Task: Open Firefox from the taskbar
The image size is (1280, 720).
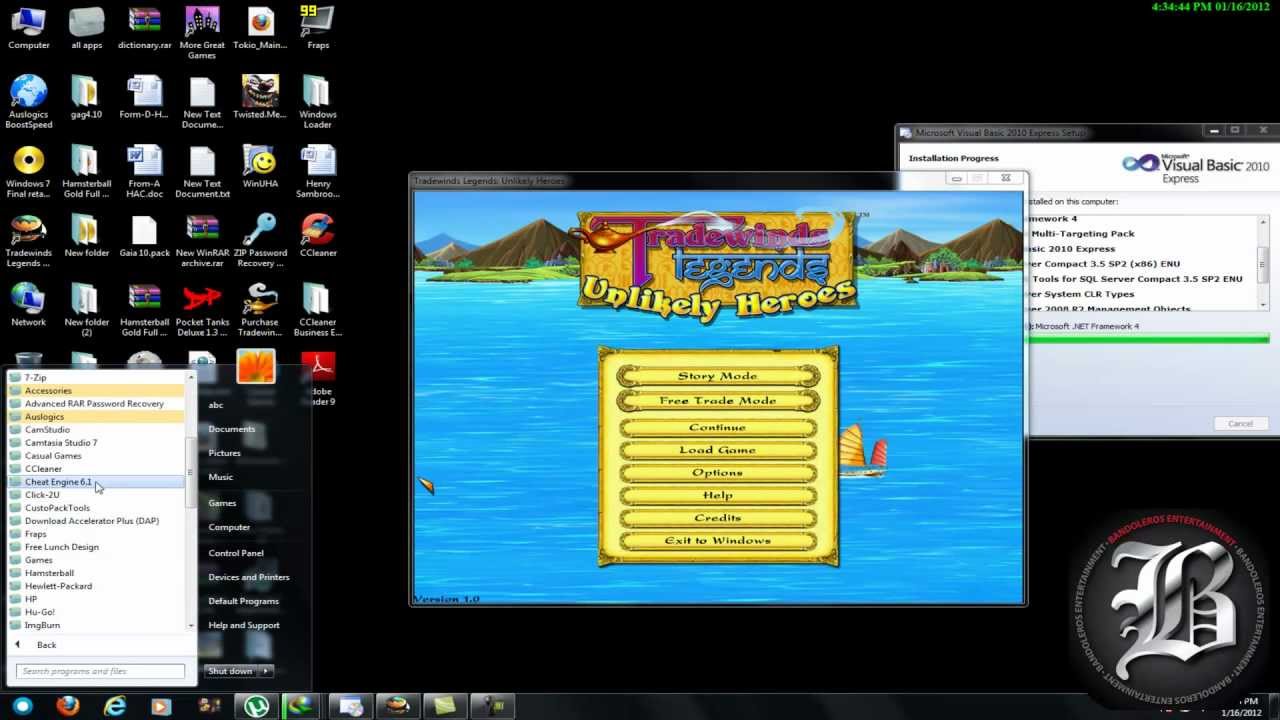Action: point(67,706)
